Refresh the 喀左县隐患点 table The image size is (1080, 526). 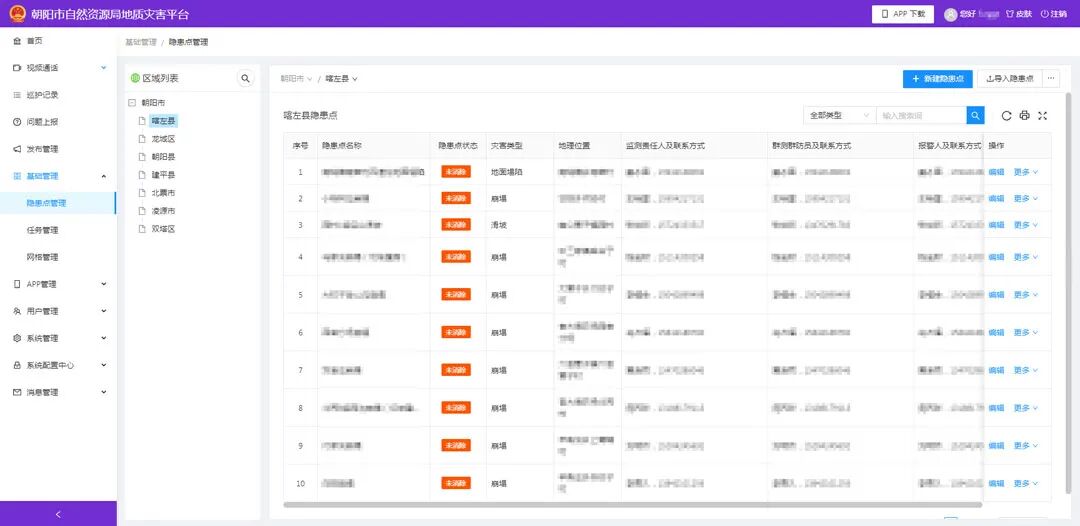(x=1006, y=116)
